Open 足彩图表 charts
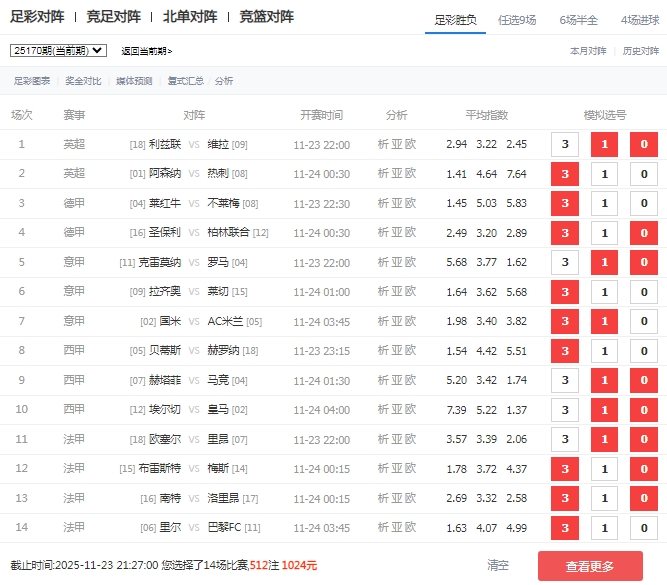 32,81
